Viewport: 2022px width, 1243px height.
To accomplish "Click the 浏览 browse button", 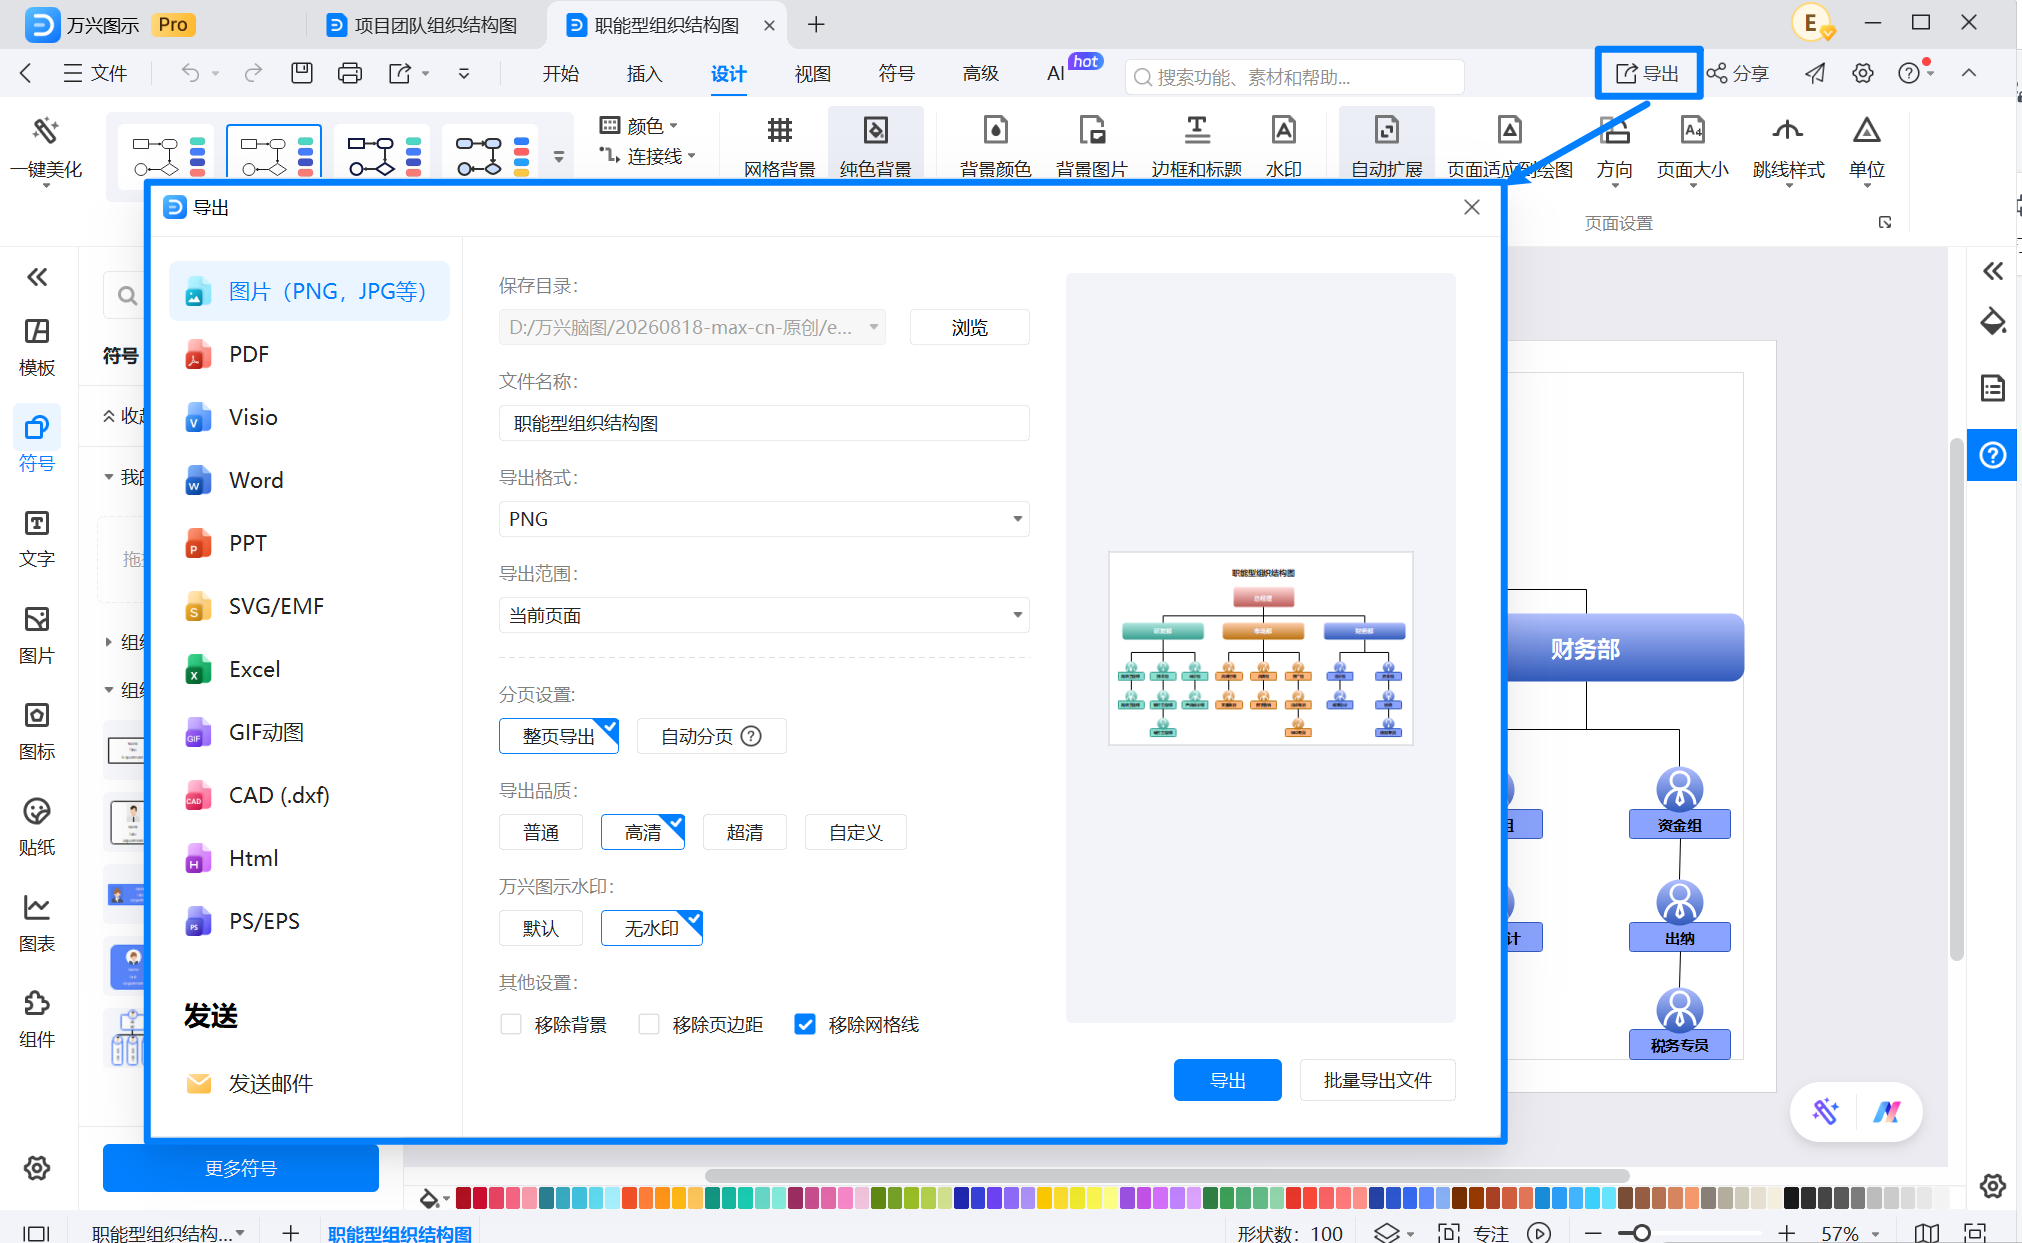I will (970, 327).
